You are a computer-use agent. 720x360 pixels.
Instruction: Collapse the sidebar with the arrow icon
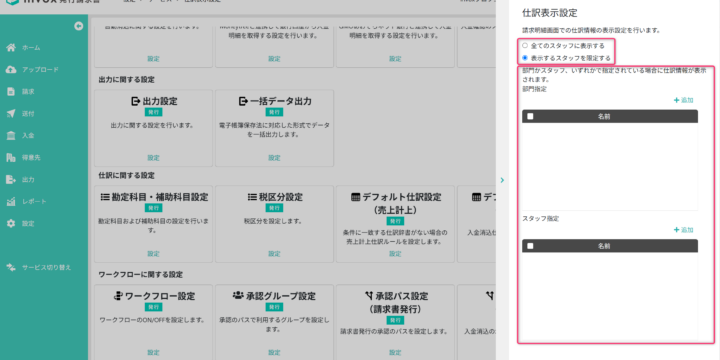tap(79, 27)
